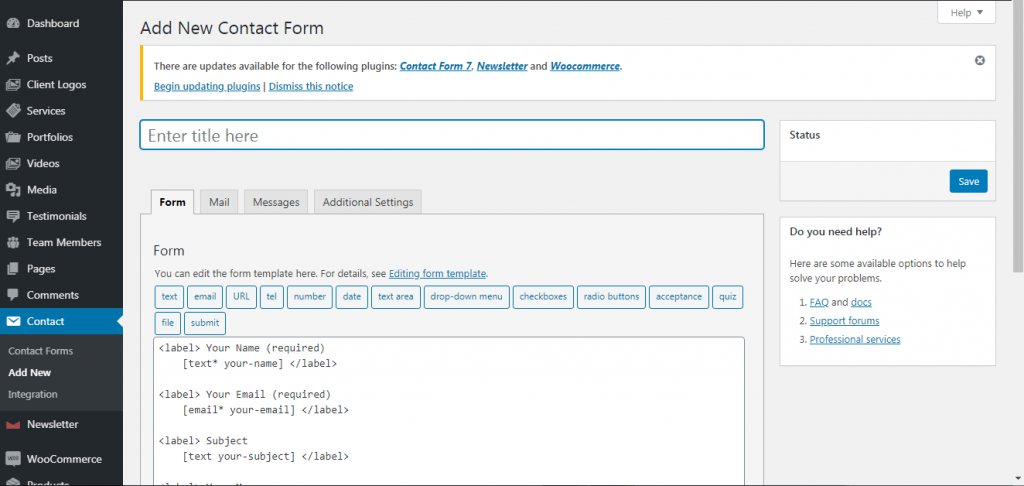The image size is (1024, 486).
Task: Click '[text your-subject] </label>' line
Action: (266, 457)
